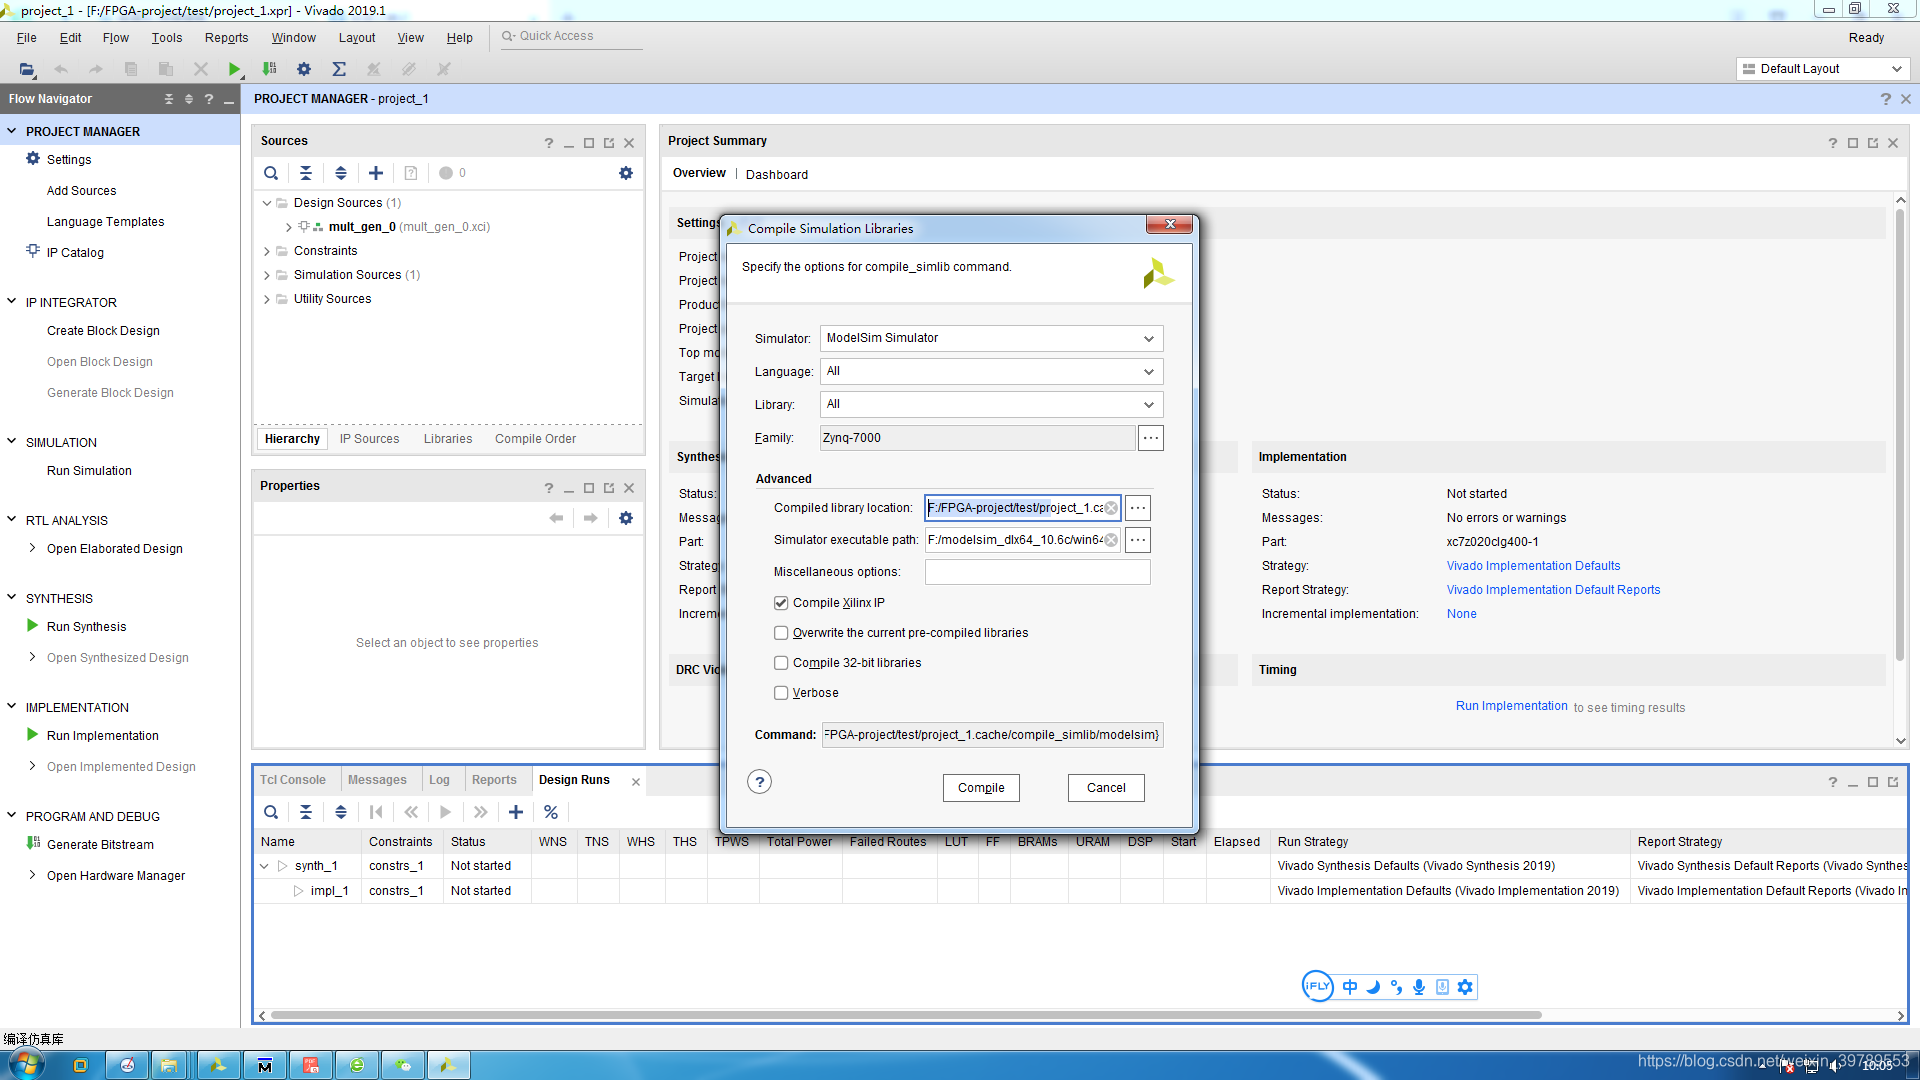Switch to the Tcl Console tab
Image resolution: width=1920 pixels, height=1080 pixels.
click(x=293, y=780)
